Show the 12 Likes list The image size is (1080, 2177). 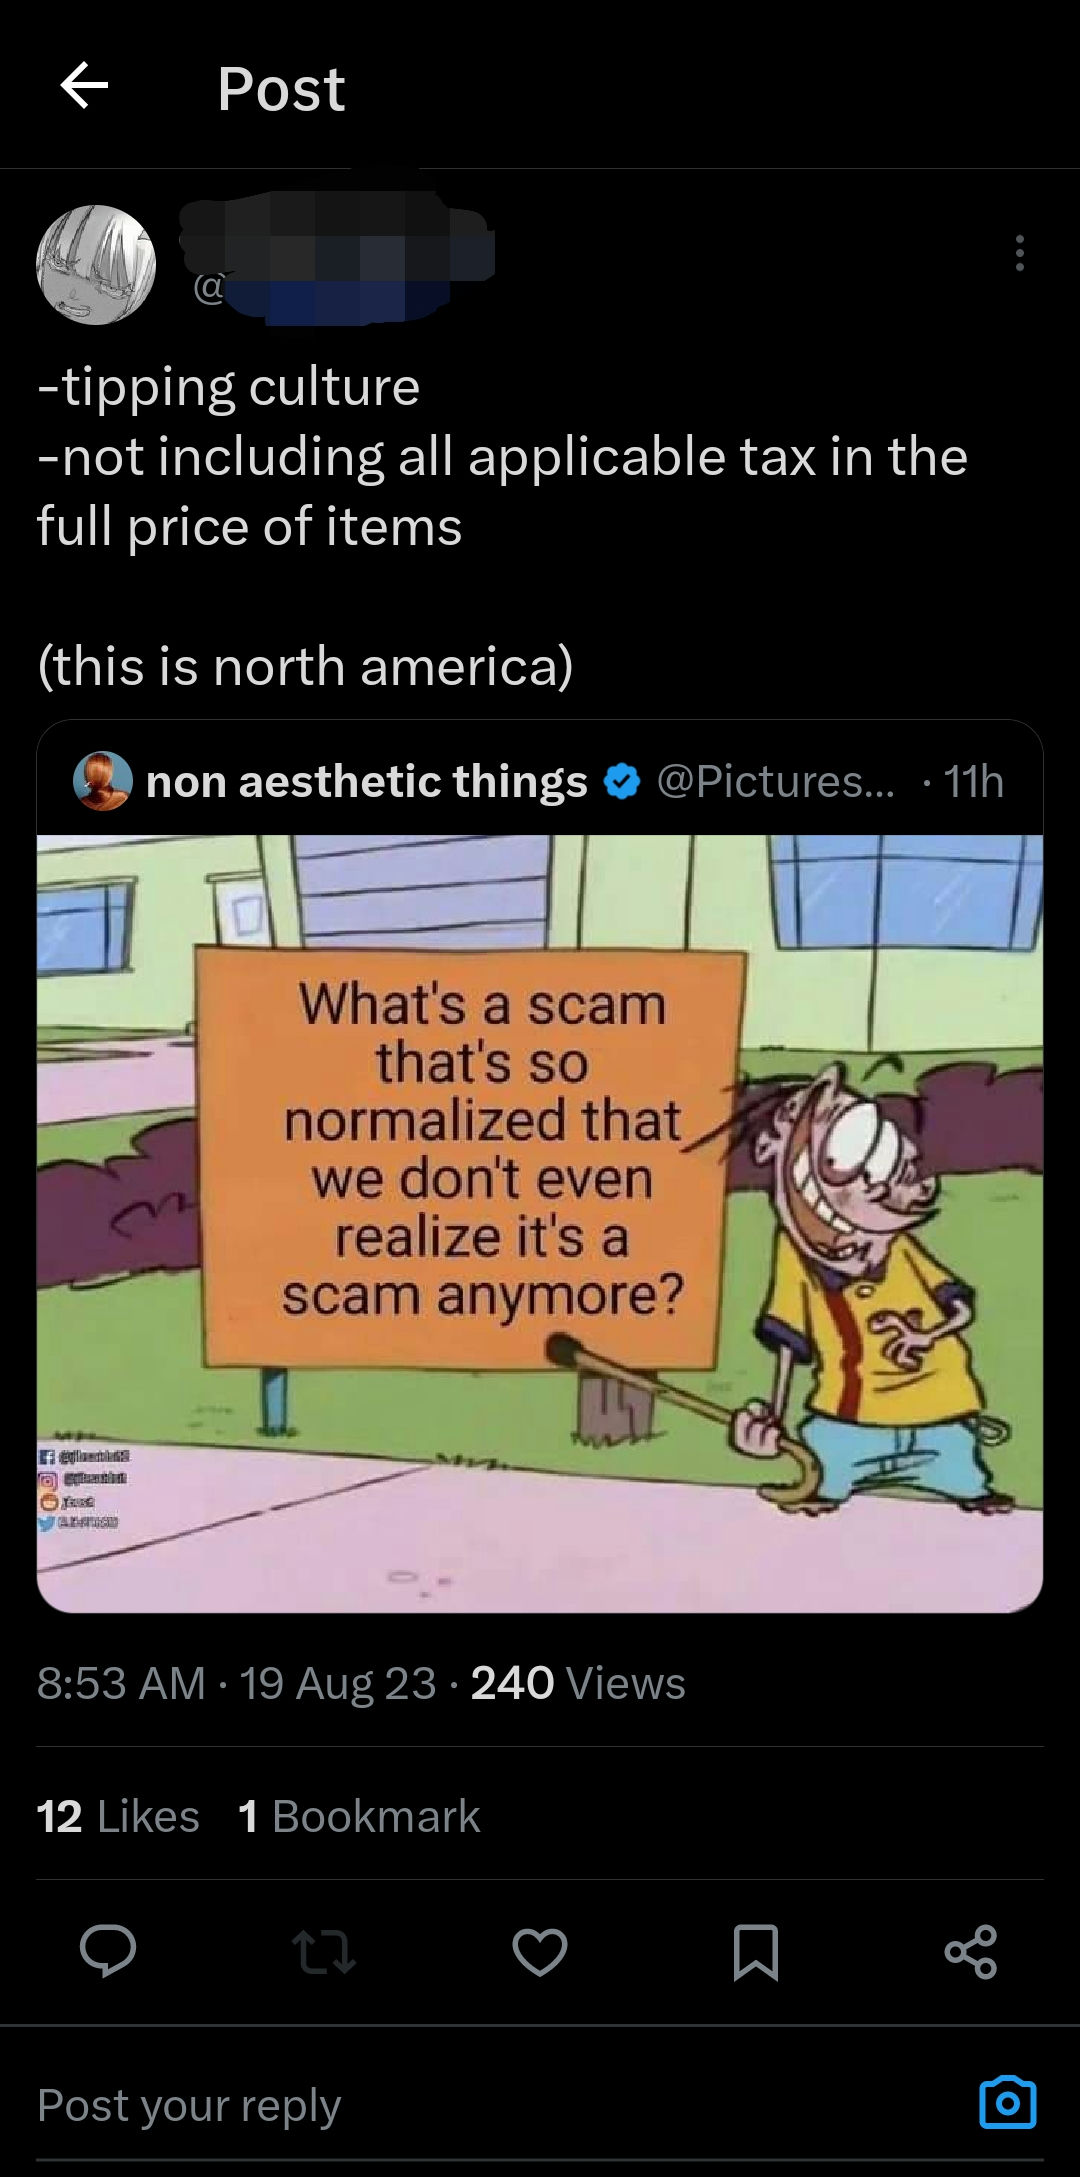coord(118,1816)
